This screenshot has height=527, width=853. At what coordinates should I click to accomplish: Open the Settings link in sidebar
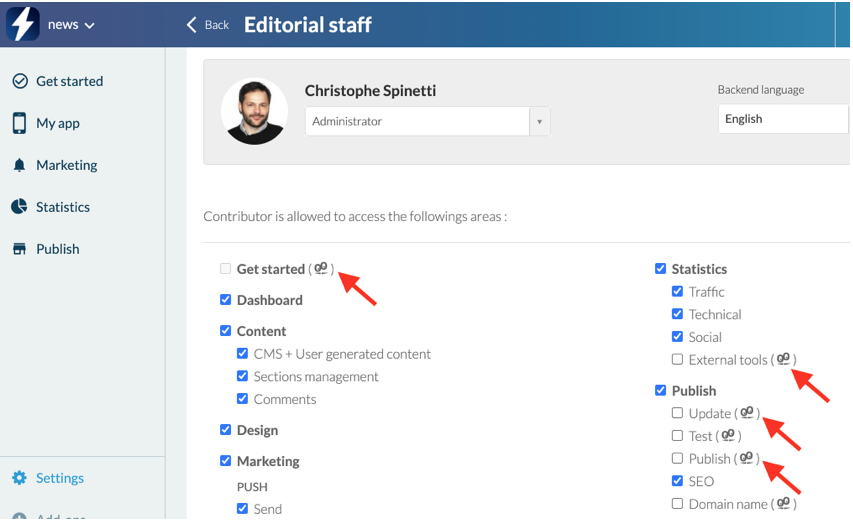pos(59,478)
